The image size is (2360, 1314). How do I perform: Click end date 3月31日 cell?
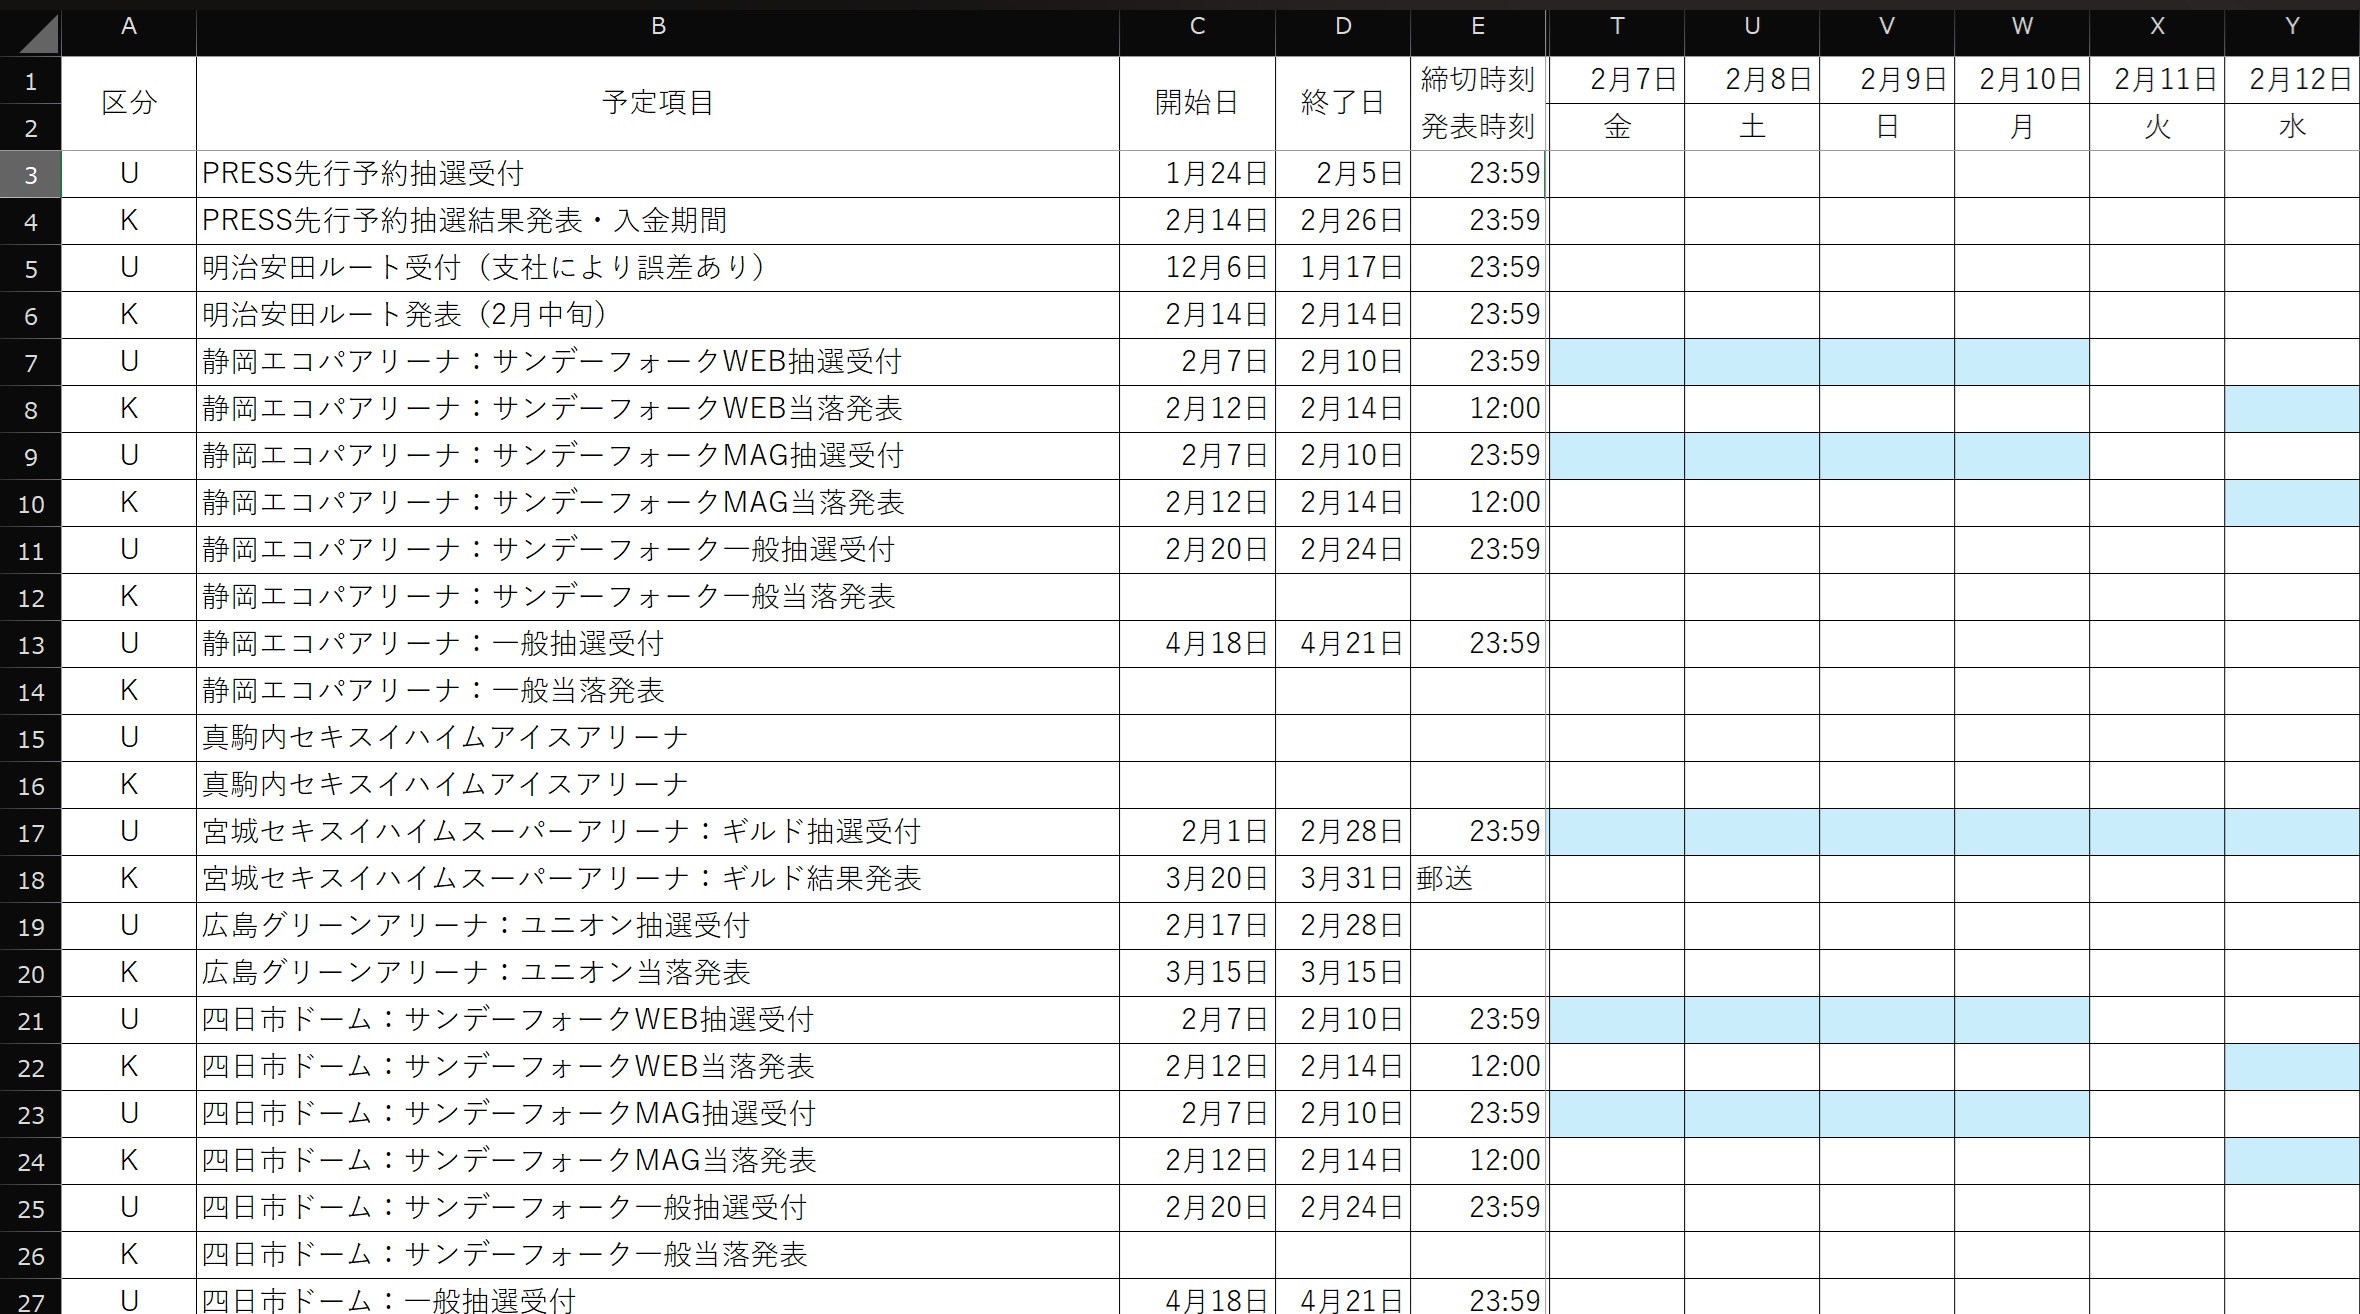(1343, 879)
